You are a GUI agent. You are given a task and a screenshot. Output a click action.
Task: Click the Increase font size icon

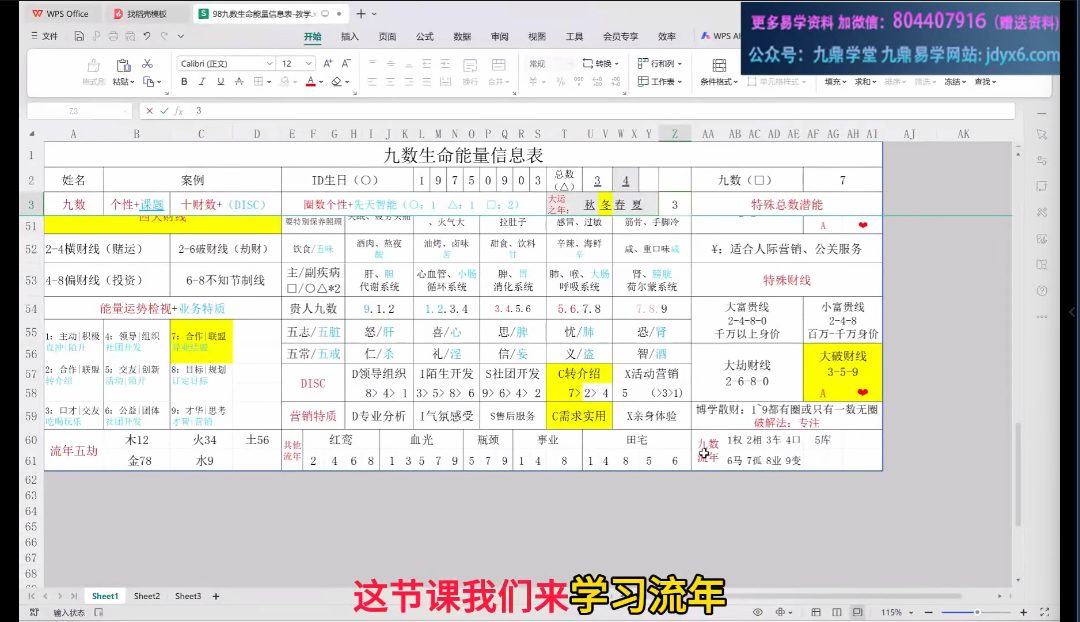(x=329, y=63)
